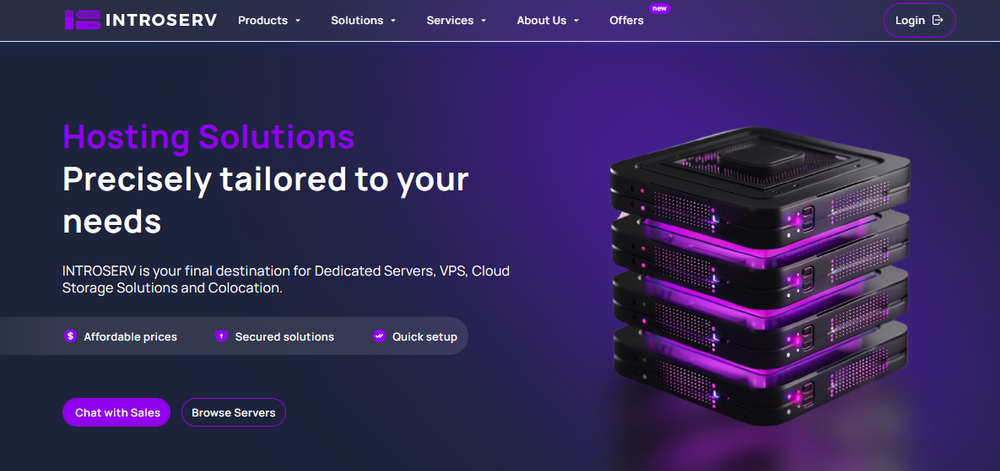The image size is (1000, 471).
Task: Click the Login button
Action: point(919,20)
